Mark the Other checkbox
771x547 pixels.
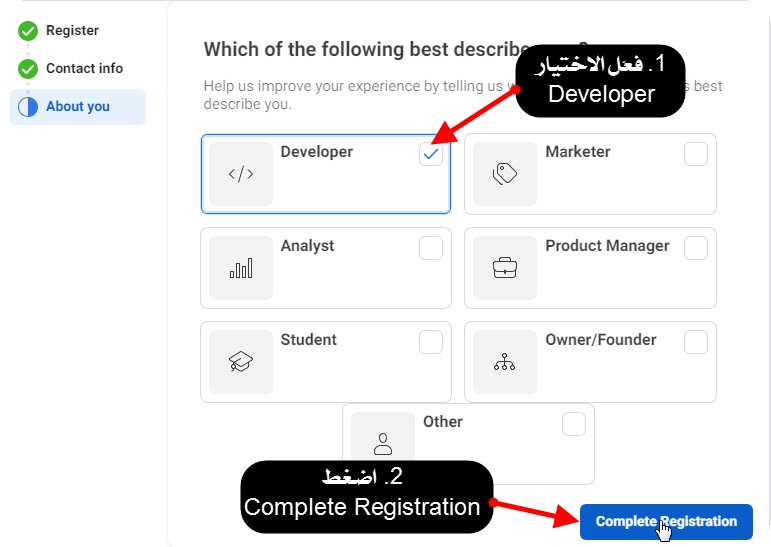coord(573,424)
